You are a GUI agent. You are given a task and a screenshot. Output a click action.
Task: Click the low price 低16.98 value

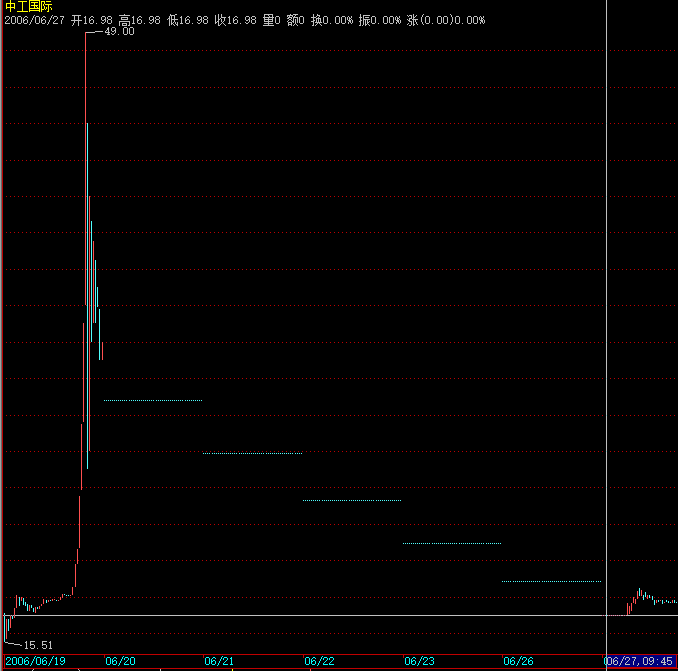tap(187, 20)
